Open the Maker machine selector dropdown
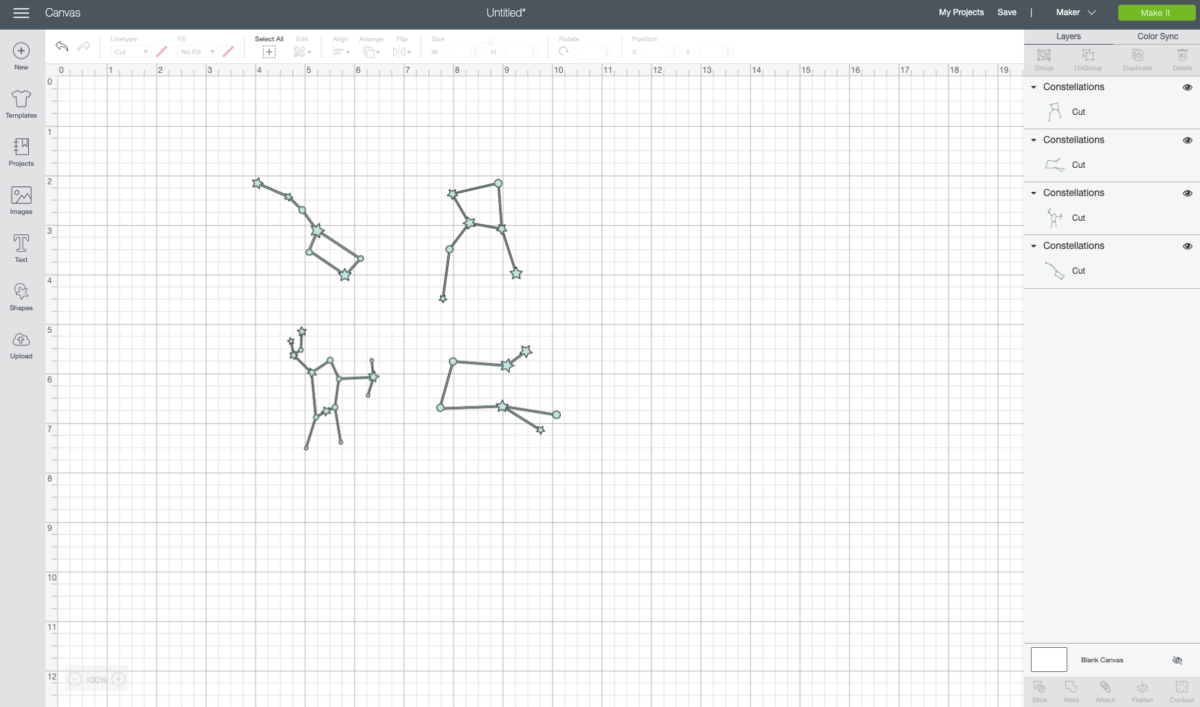1200x707 pixels. pos(1076,13)
